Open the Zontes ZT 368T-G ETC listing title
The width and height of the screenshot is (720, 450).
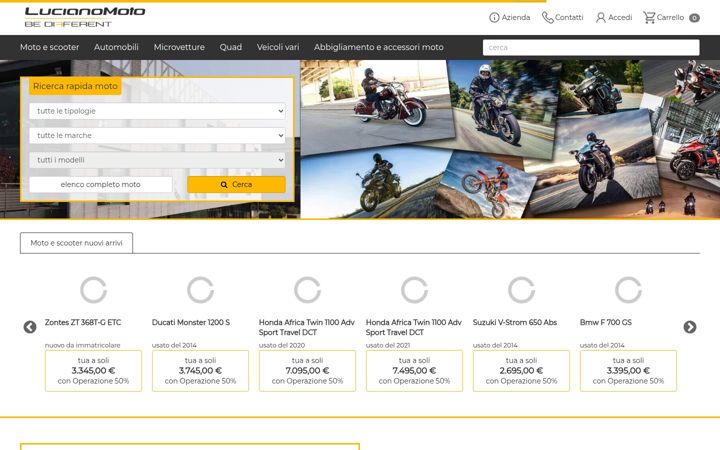tap(83, 322)
